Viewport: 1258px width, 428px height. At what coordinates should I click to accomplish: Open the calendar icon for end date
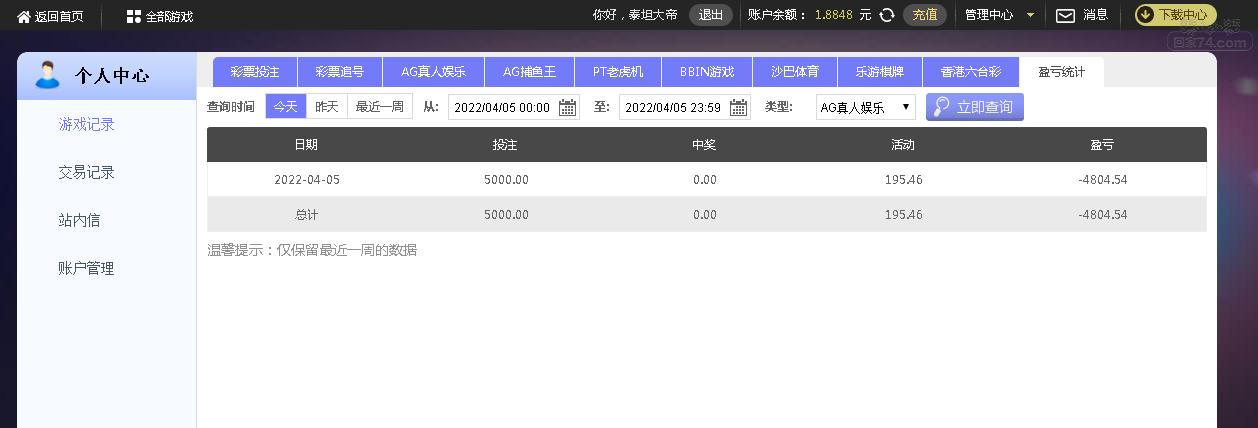click(738, 107)
